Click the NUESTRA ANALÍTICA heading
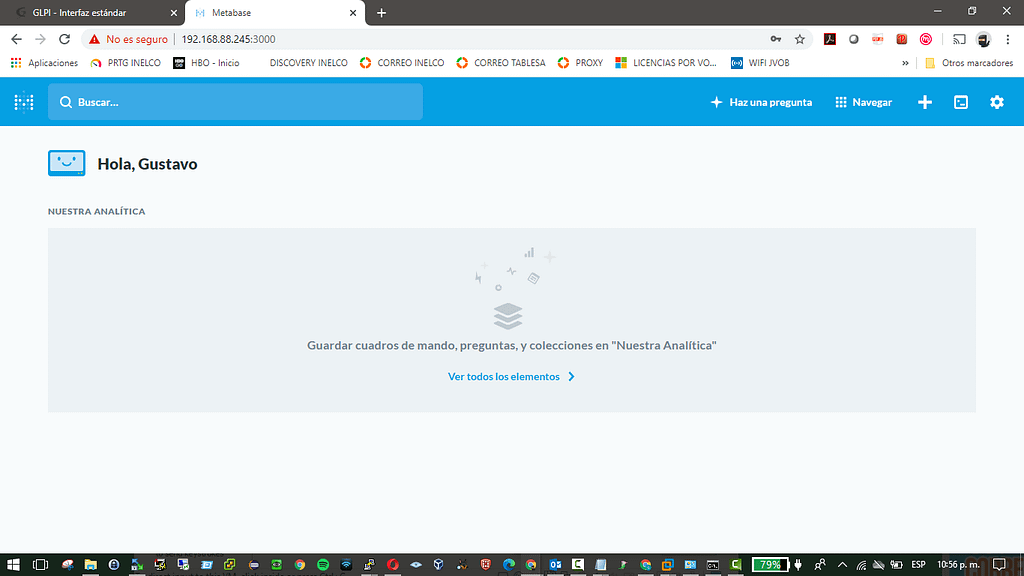This screenshot has width=1024, height=576. pyautogui.click(x=97, y=212)
